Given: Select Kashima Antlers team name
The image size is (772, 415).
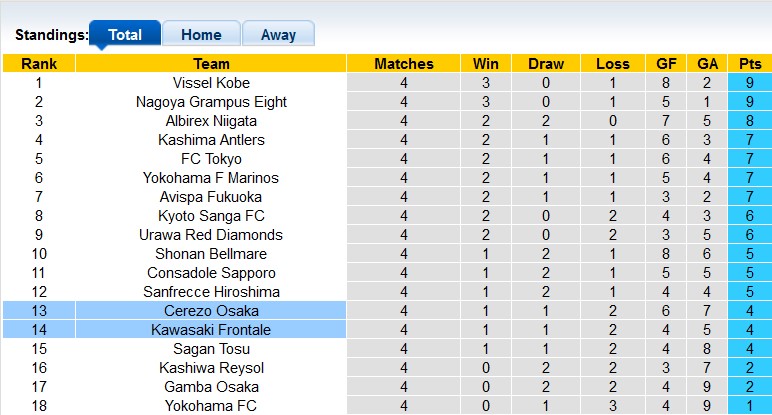Looking at the screenshot, I should 211,140.
